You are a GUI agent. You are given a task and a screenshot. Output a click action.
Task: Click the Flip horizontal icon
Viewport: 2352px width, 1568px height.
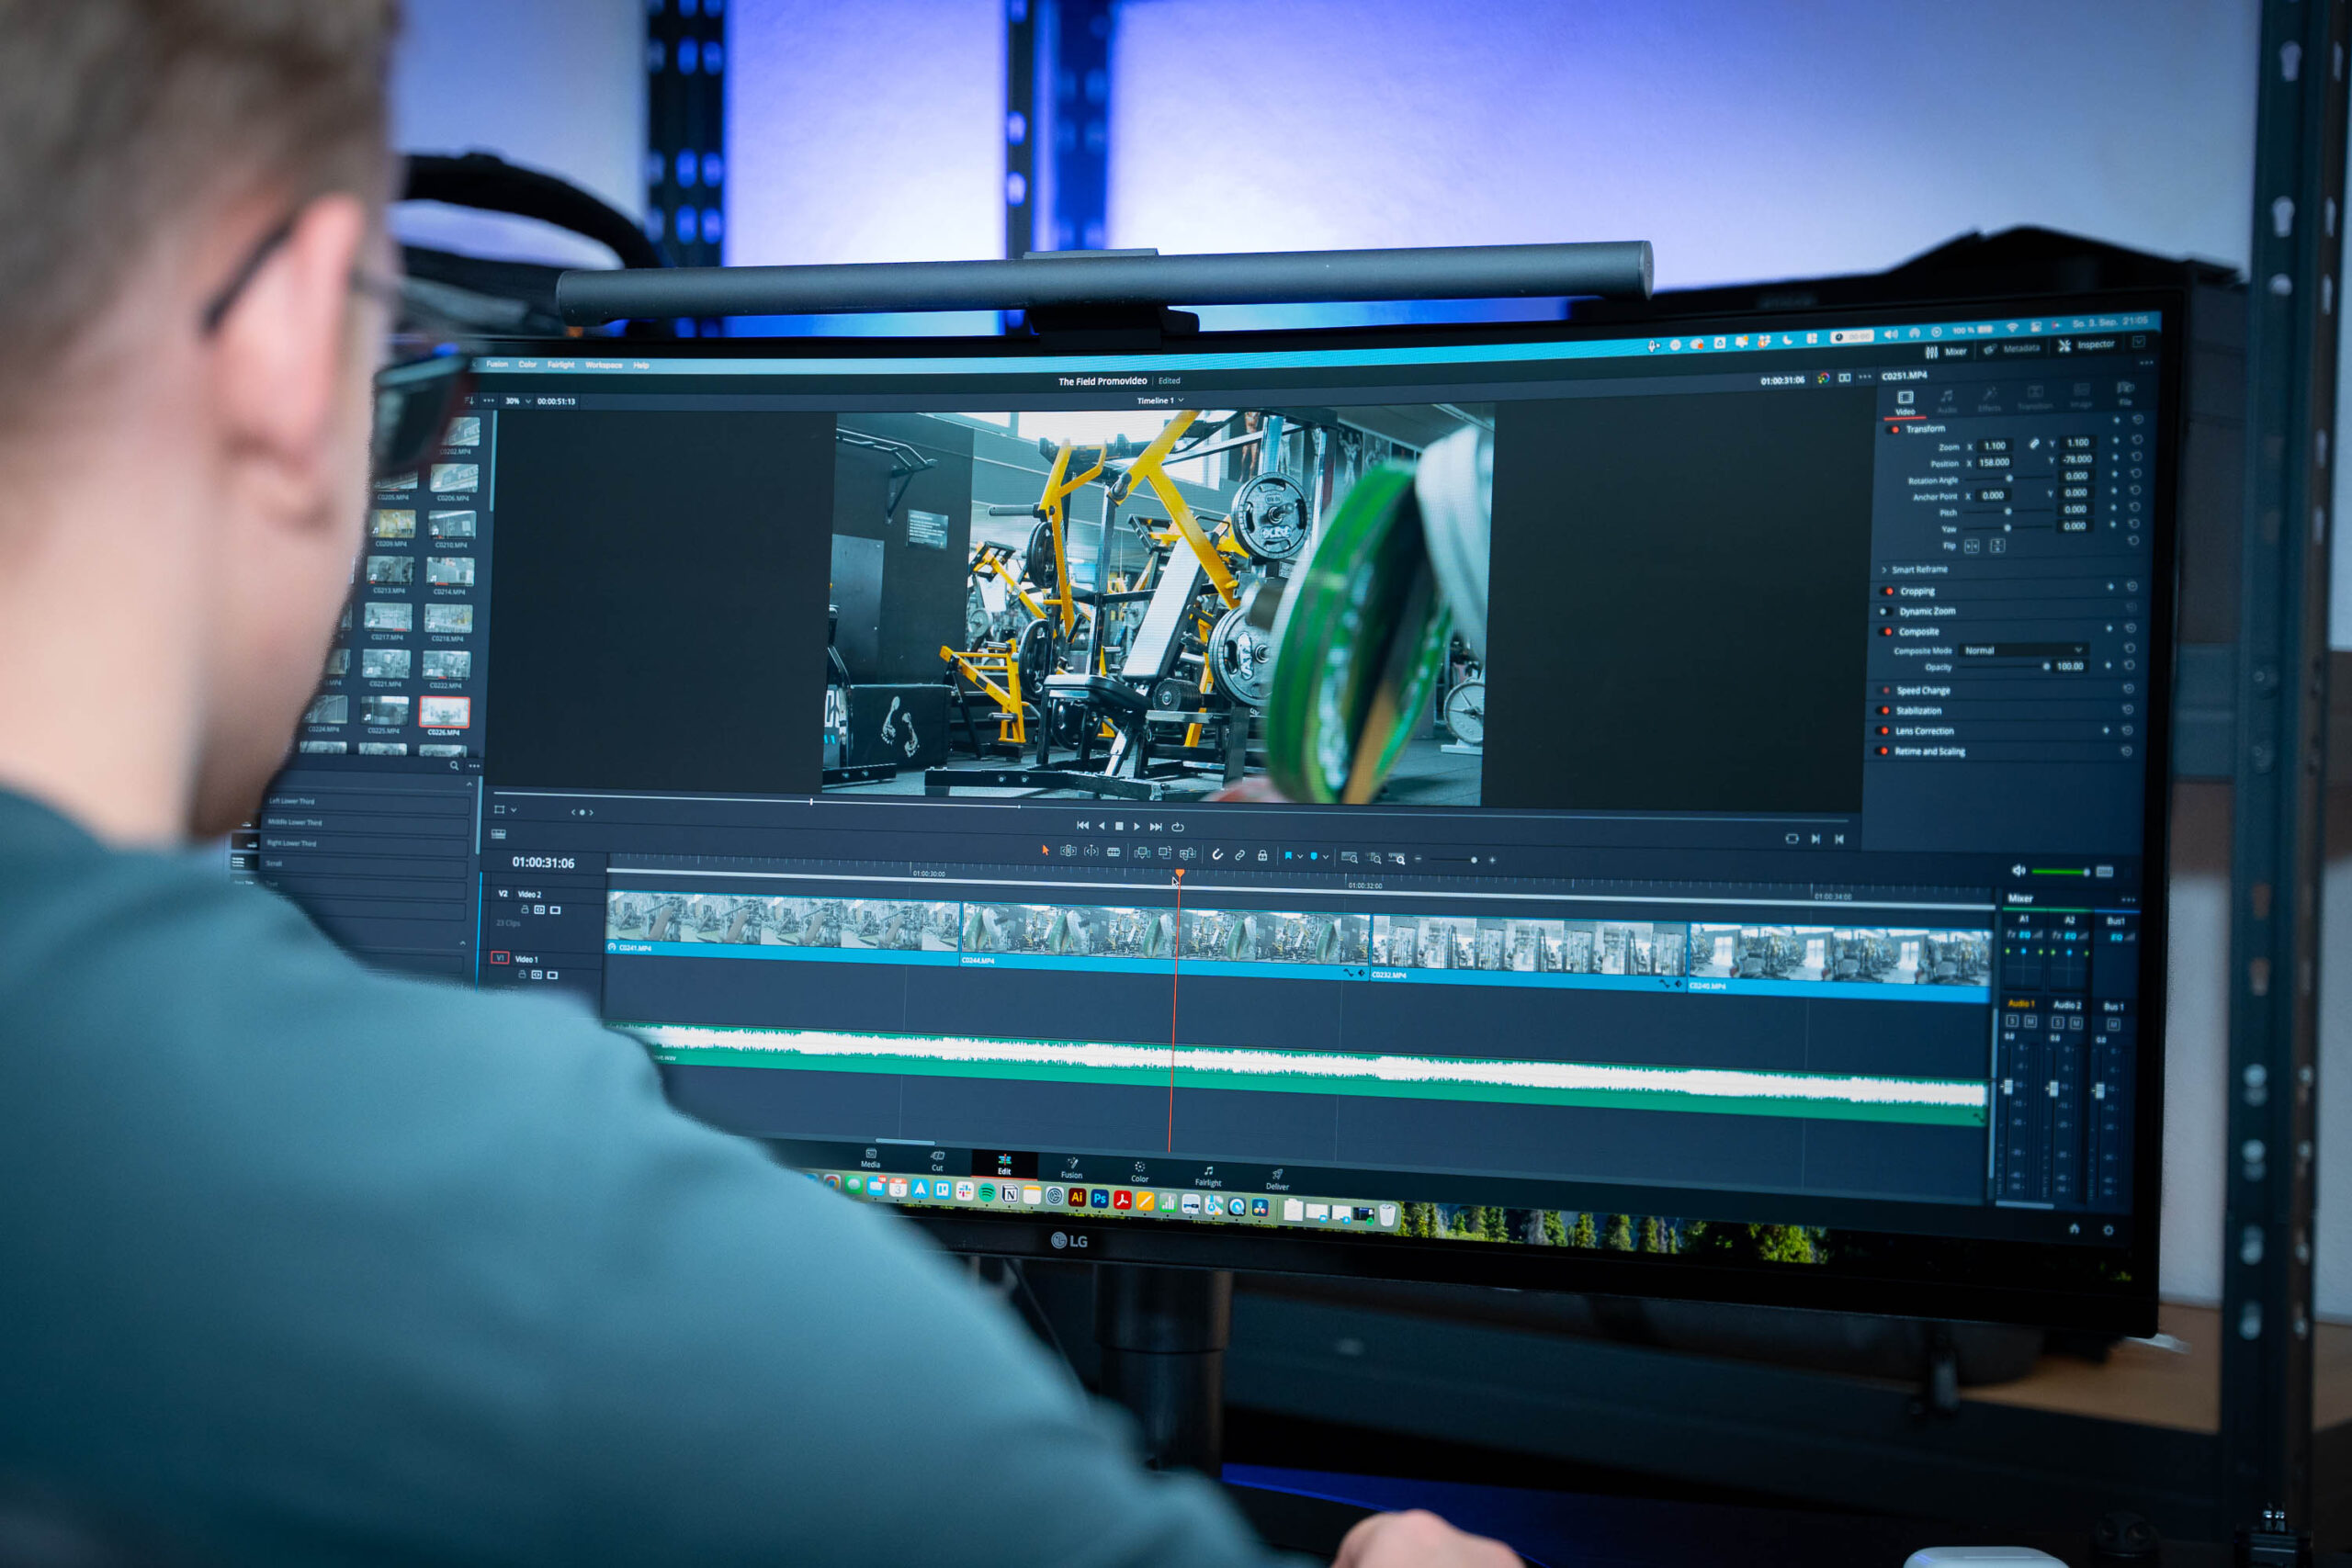click(x=1972, y=547)
